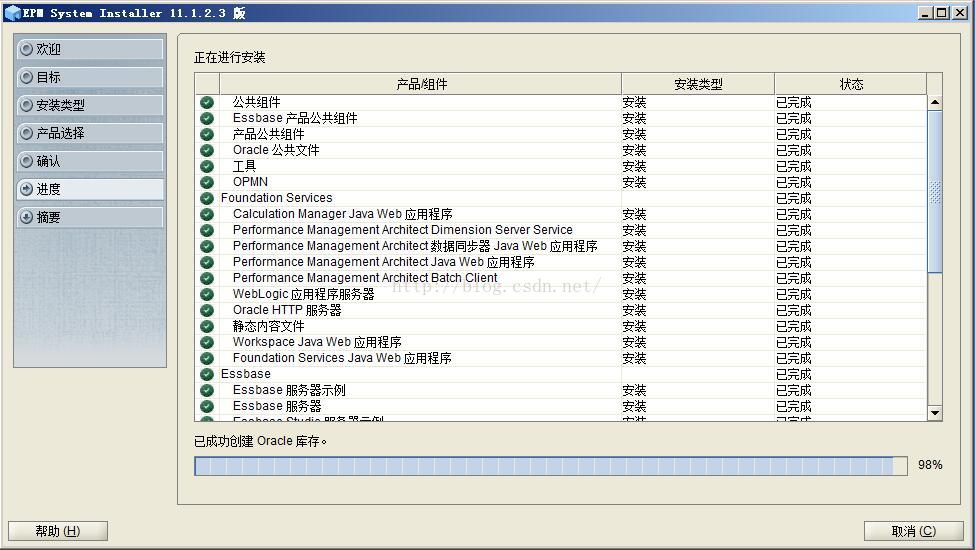Click the 摘要 step arrow icon

(26, 217)
